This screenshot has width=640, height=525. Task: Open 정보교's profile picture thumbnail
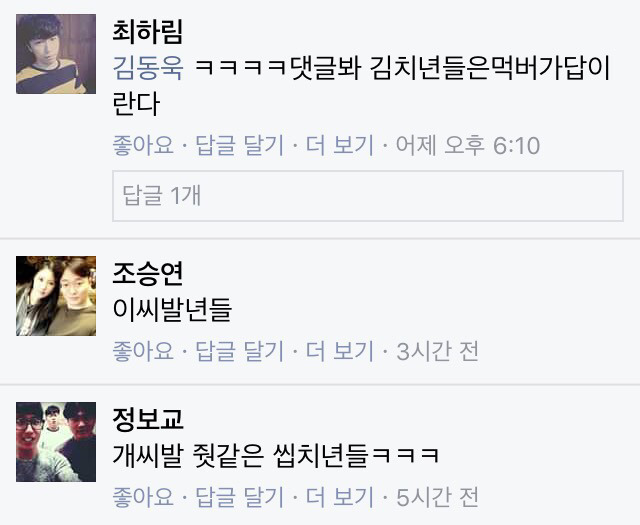[56, 442]
